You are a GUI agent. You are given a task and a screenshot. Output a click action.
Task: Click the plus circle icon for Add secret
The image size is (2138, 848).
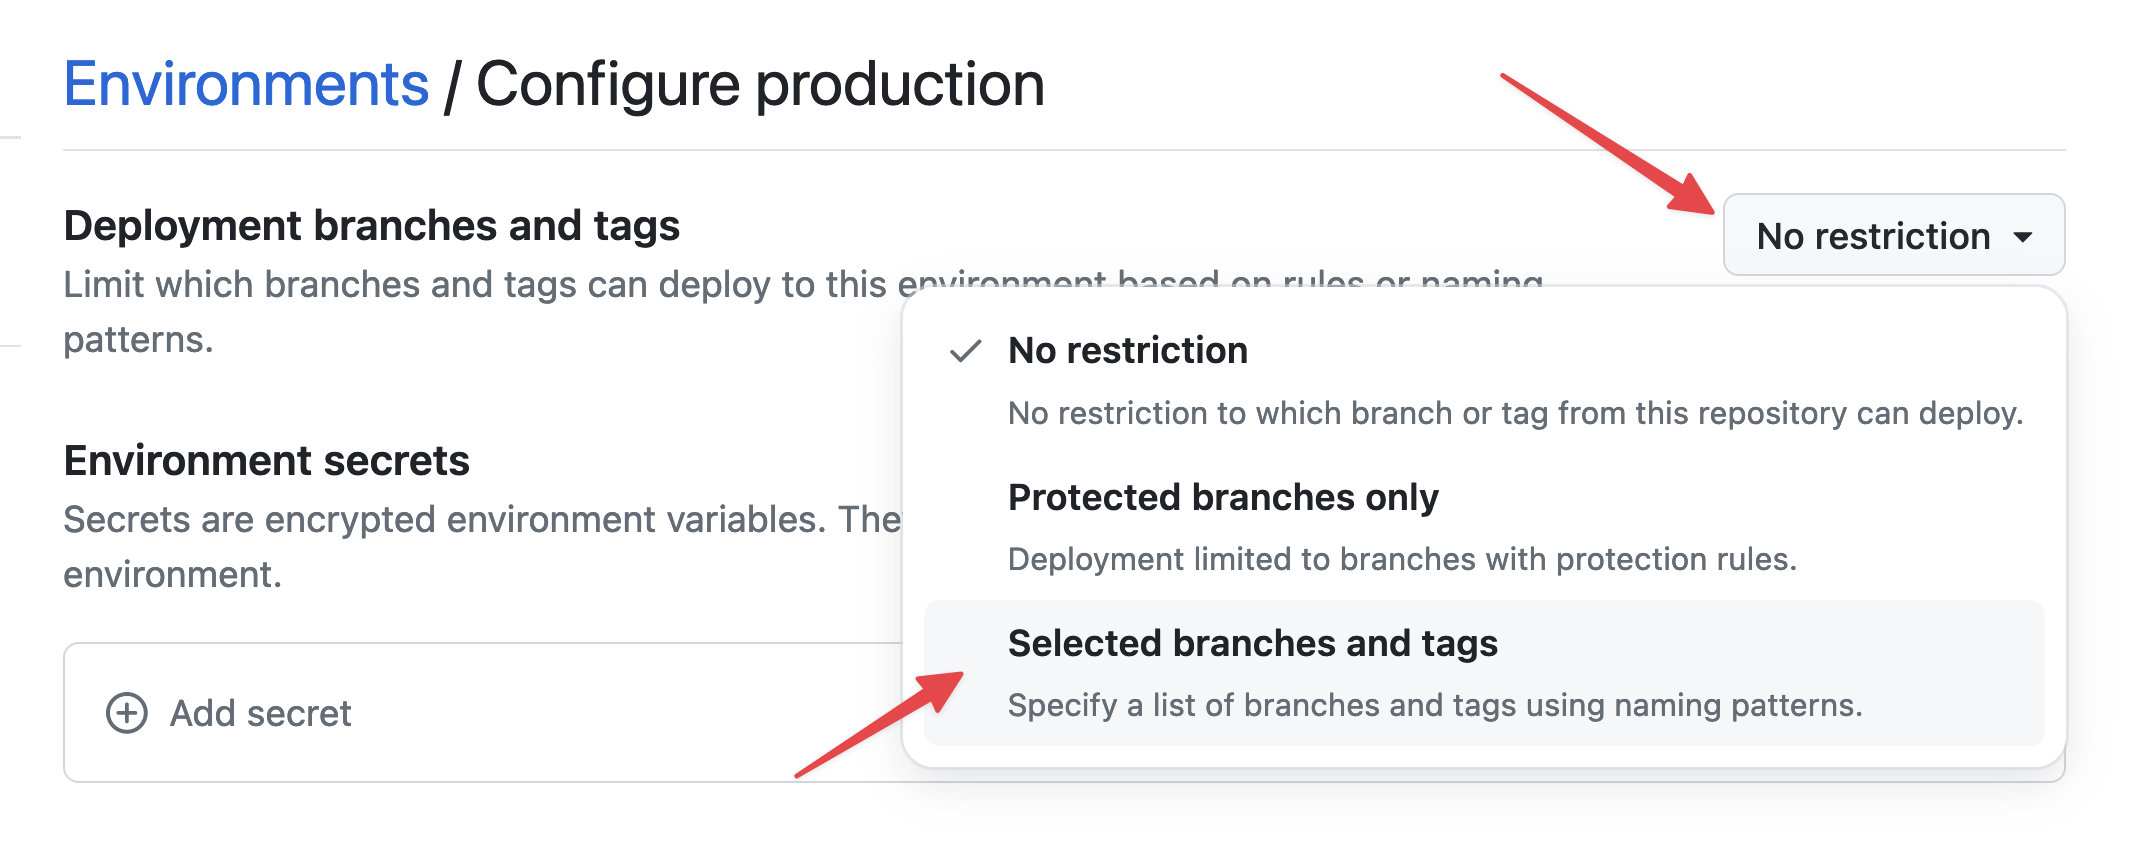(127, 713)
